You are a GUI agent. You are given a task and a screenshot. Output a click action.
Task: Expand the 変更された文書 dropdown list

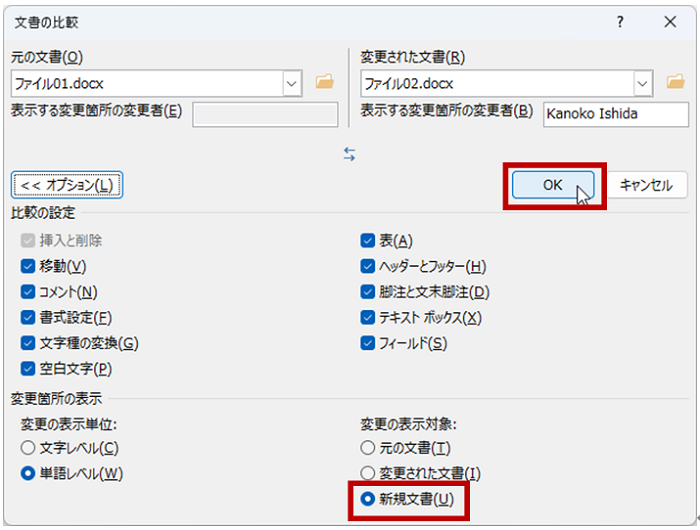tap(642, 83)
